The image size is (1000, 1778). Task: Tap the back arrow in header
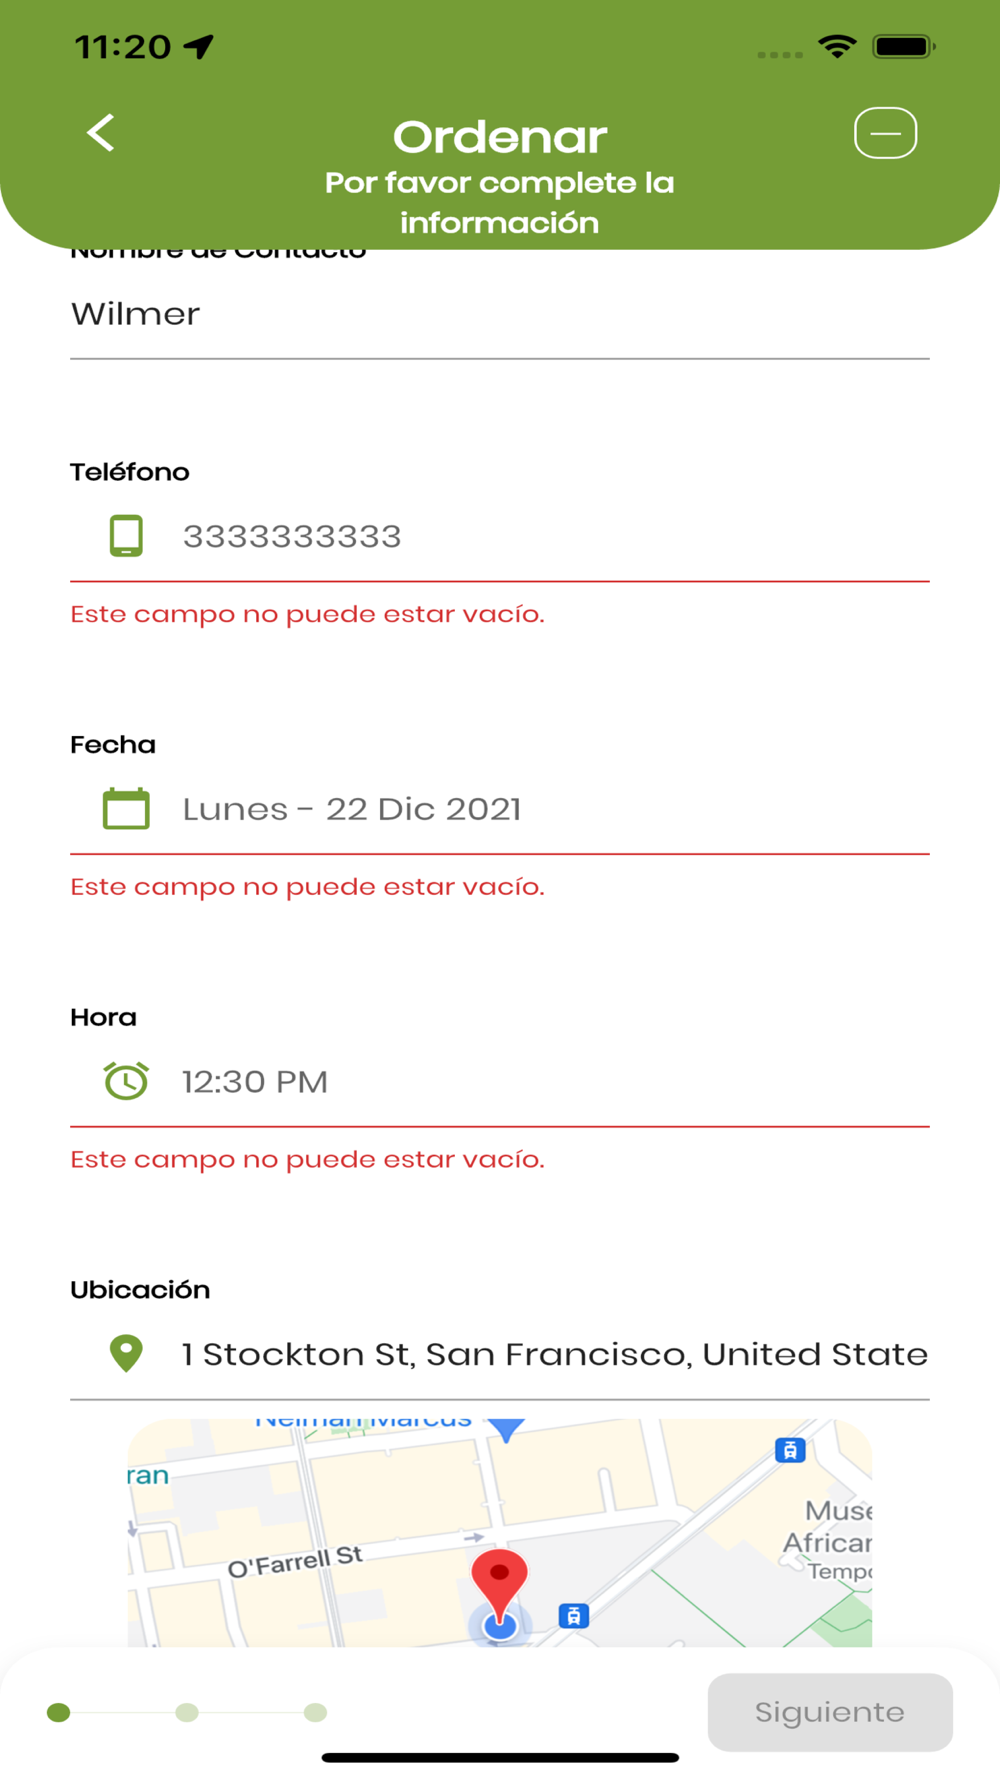click(x=100, y=133)
